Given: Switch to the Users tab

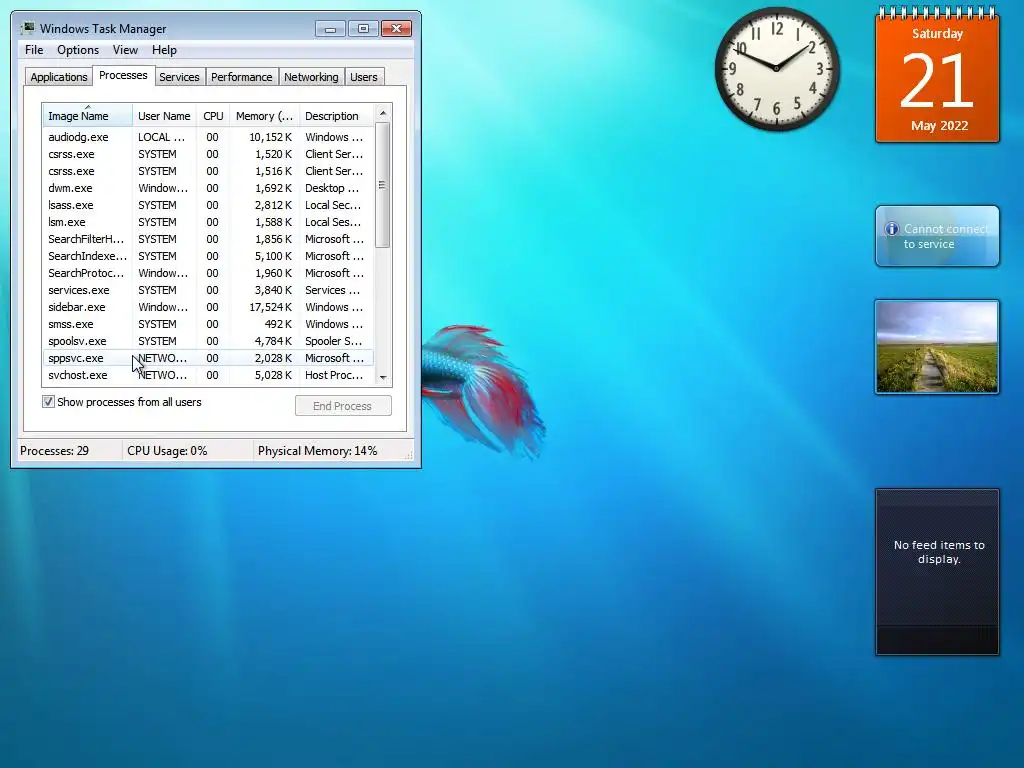Looking at the screenshot, I should tap(363, 77).
